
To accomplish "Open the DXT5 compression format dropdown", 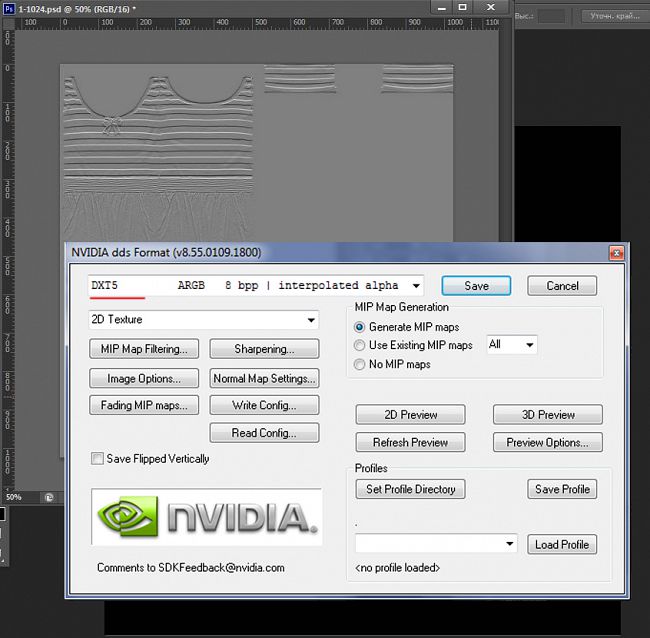I will click(x=415, y=285).
